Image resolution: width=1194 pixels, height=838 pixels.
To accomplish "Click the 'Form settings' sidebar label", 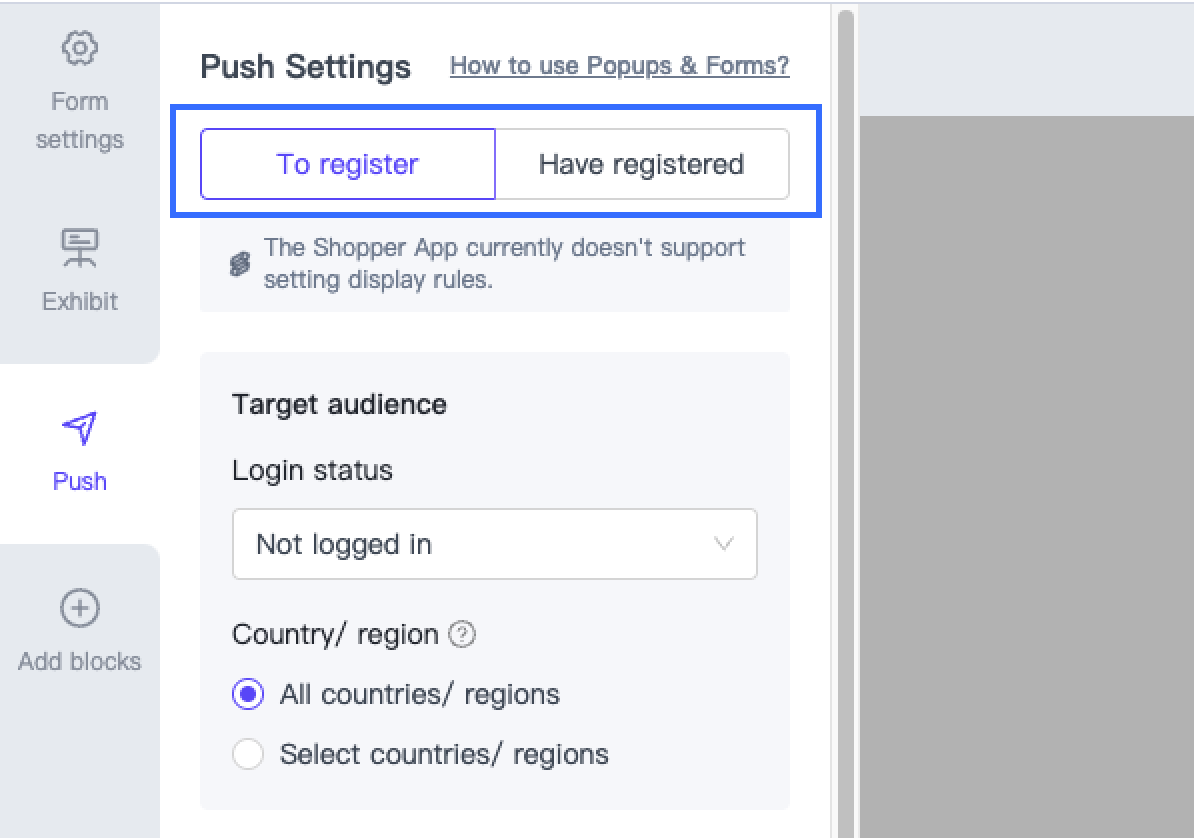I will pos(79,120).
